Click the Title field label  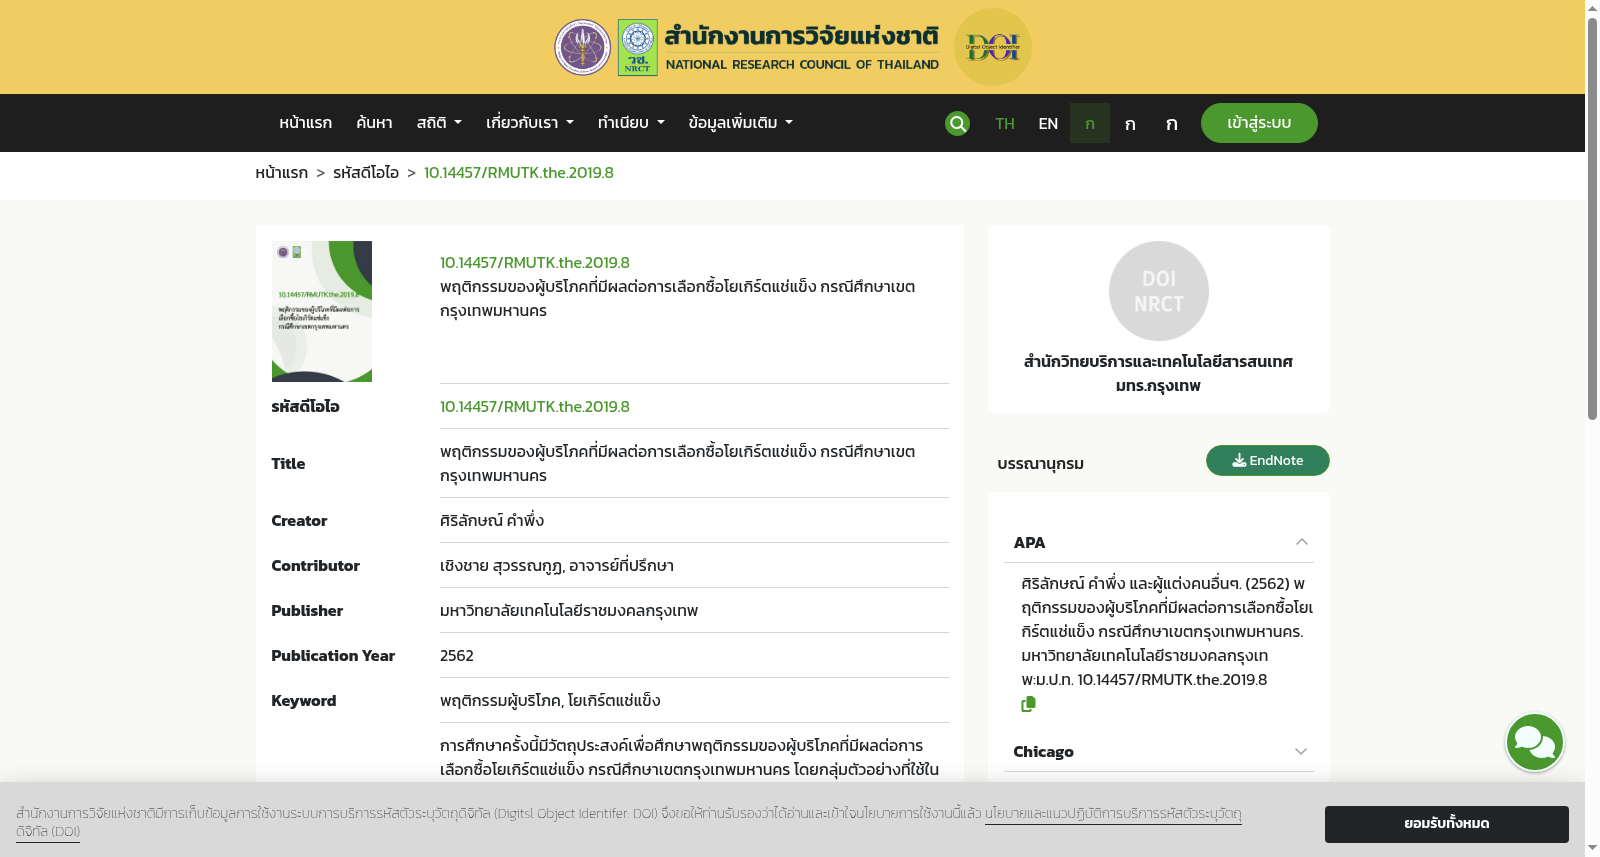coord(288,463)
